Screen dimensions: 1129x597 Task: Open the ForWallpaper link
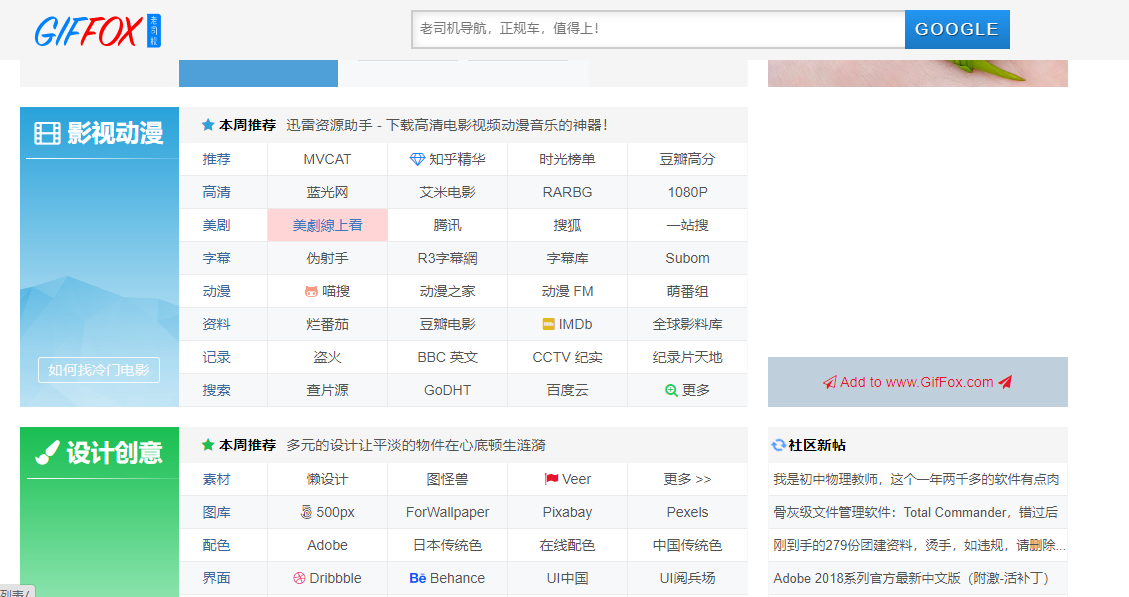(x=447, y=513)
